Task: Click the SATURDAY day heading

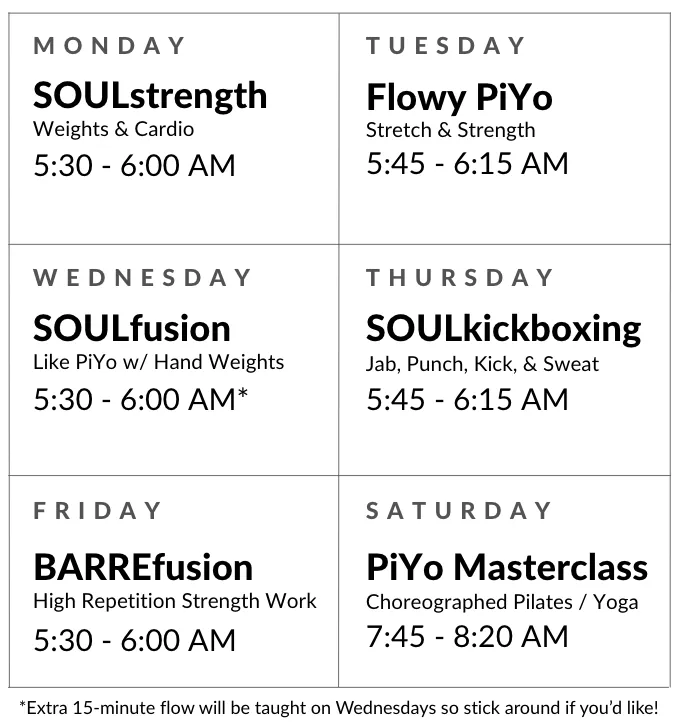Action: pos(458,511)
